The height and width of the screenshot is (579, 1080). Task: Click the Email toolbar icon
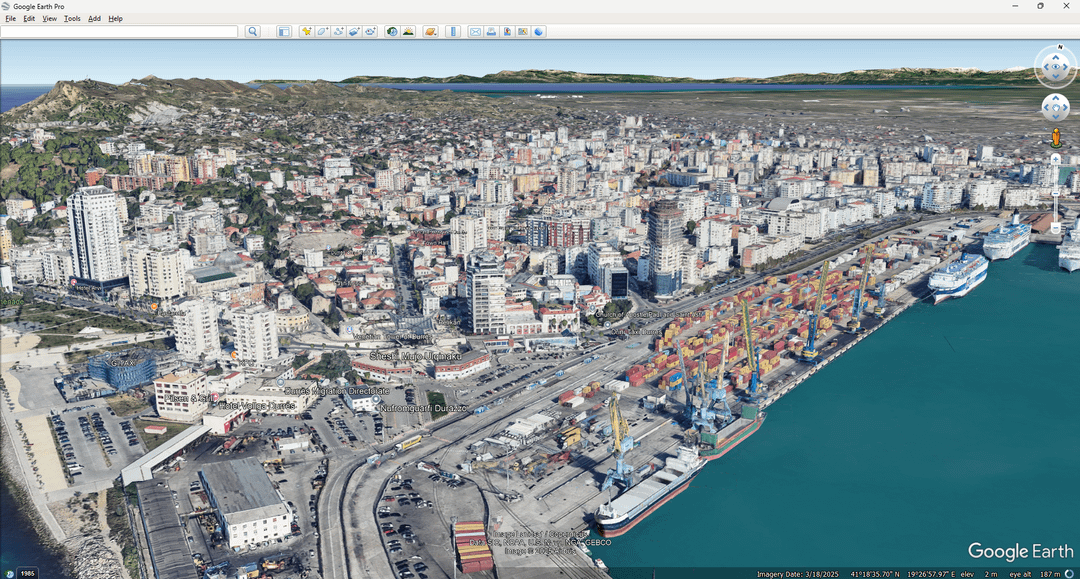coord(475,32)
